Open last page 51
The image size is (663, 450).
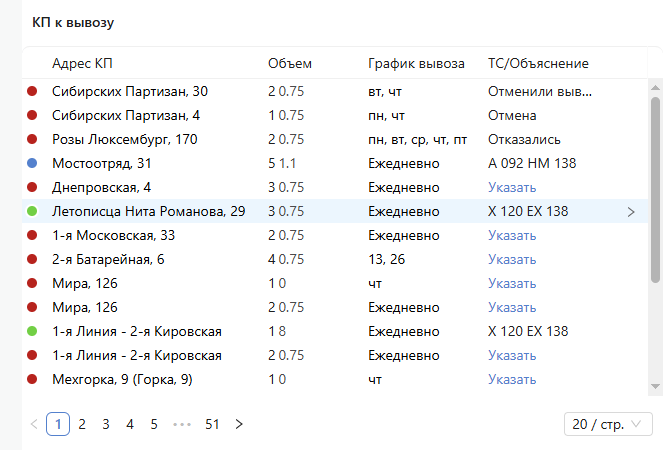pos(212,424)
